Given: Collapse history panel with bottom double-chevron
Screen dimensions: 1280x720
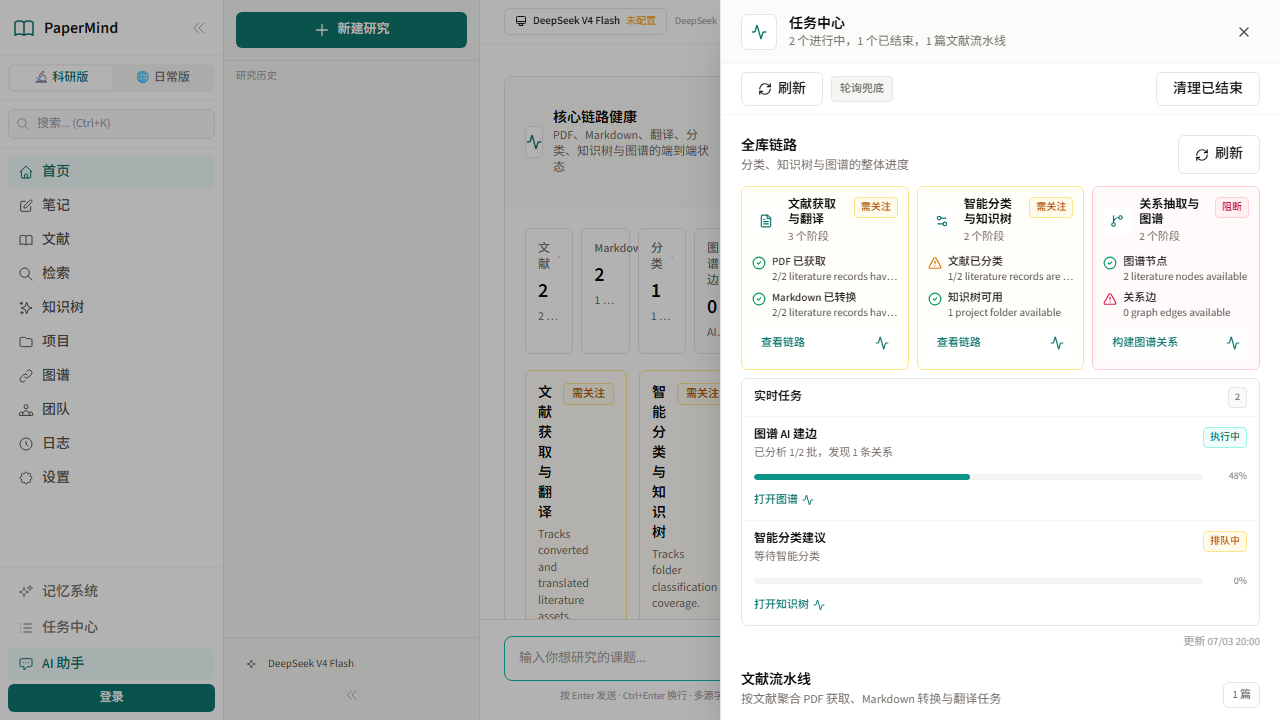Looking at the screenshot, I should pyautogui.click(x=351, y=694).
